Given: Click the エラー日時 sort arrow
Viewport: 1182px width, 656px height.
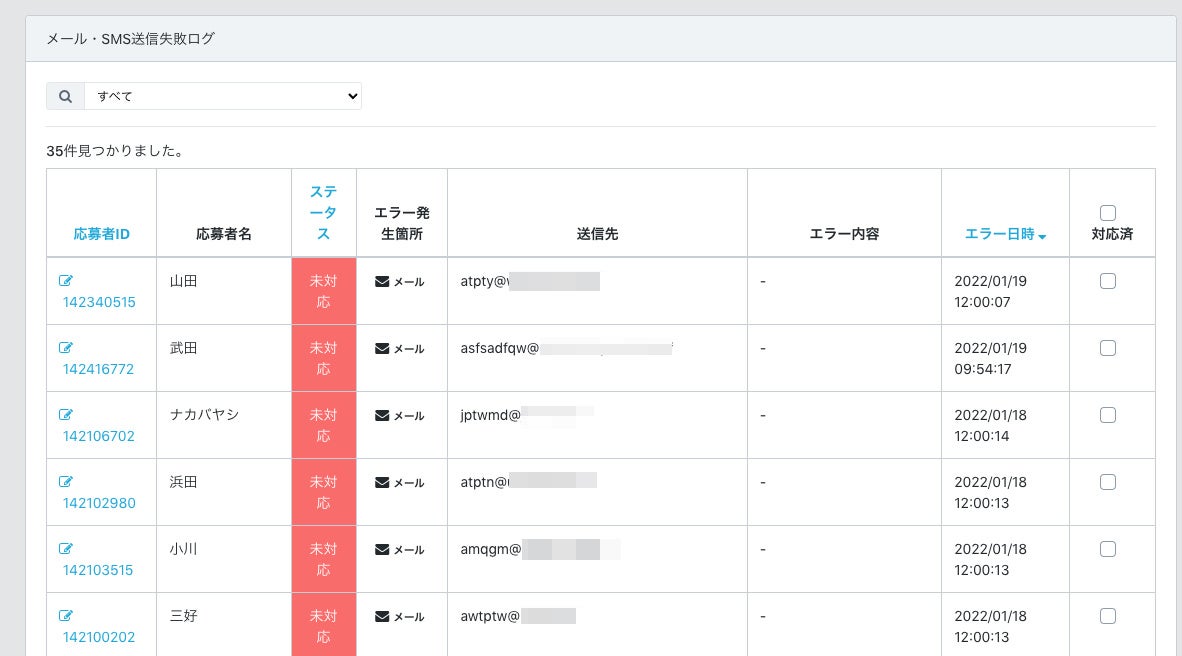Looking at the screenshot, I should click(1042, 236).
